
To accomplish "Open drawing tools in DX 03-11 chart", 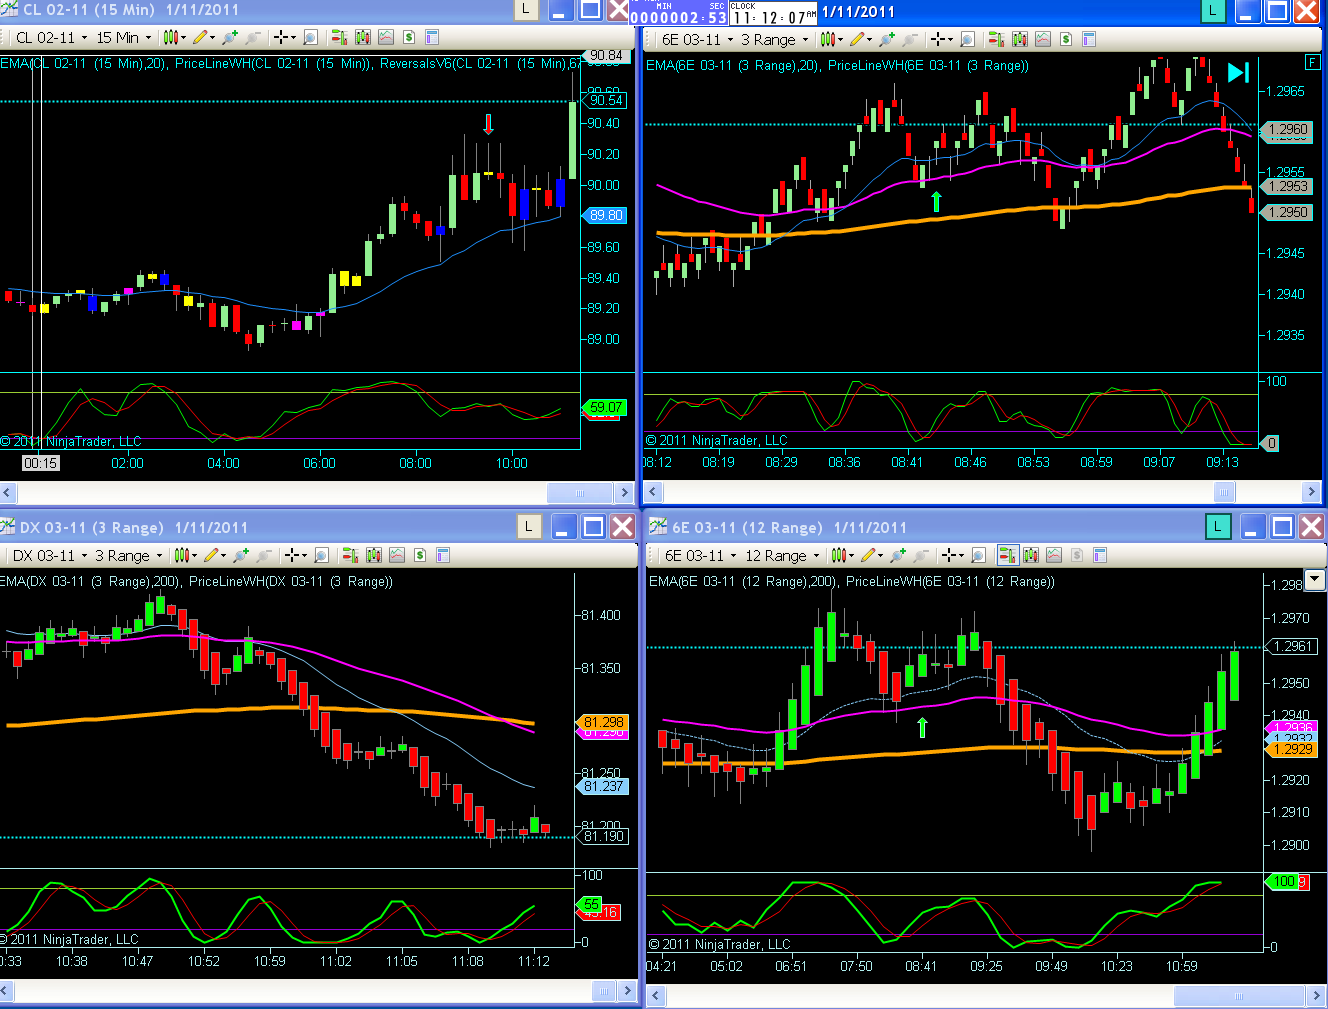I will pos(213,555).
